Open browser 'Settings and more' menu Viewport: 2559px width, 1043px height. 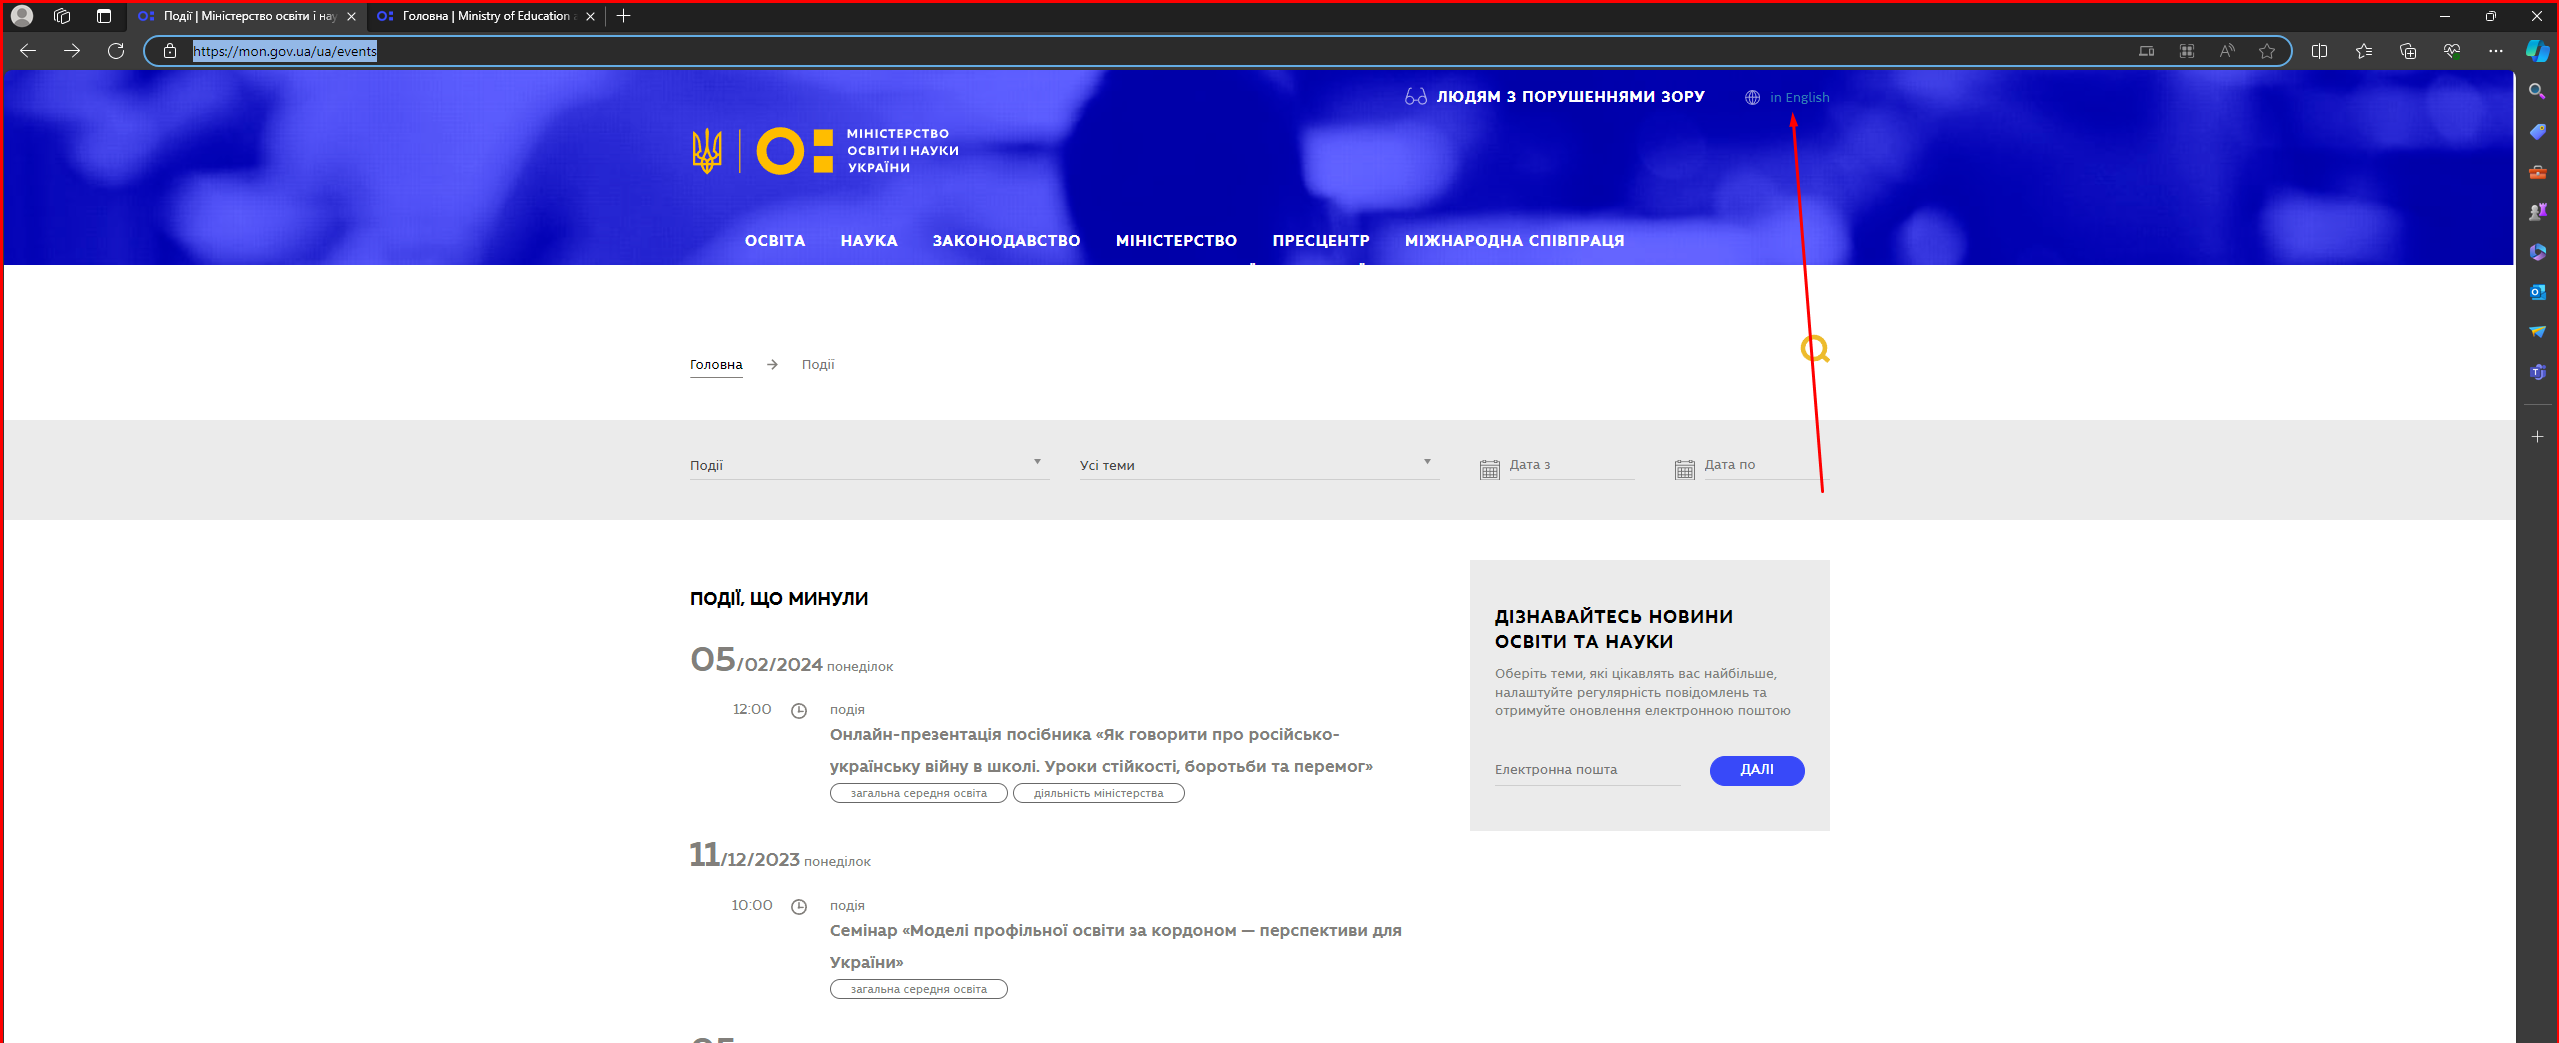click(x=2495, y=51)
